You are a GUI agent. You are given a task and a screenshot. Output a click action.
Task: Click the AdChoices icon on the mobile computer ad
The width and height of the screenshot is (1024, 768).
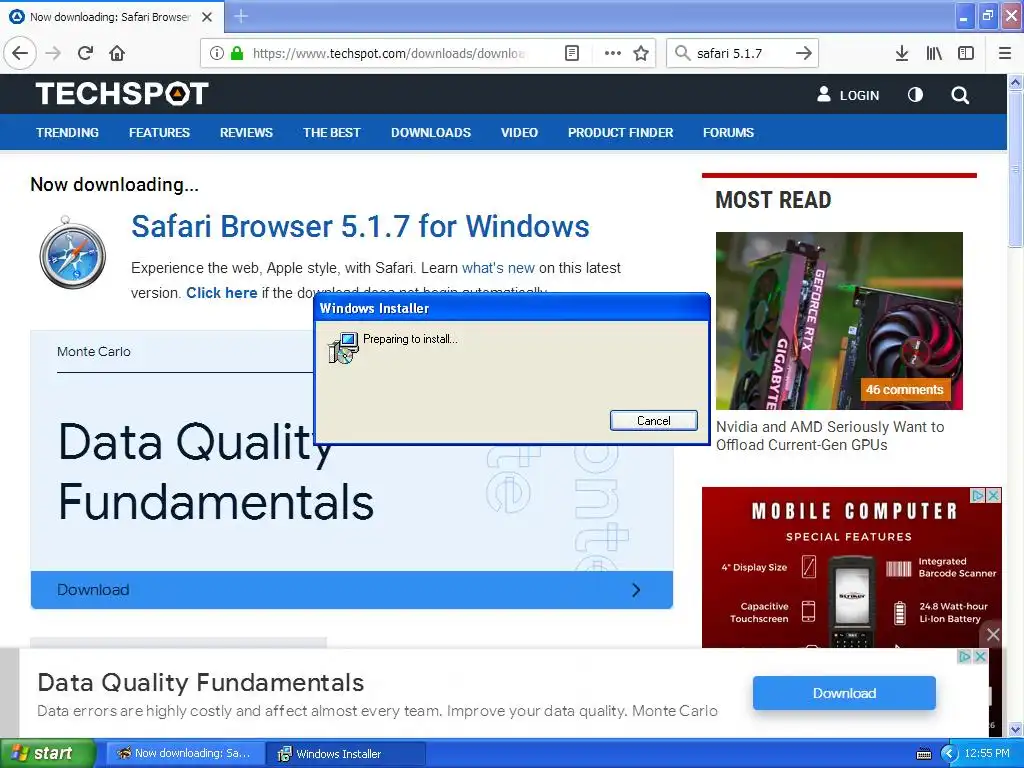(978, 496)
